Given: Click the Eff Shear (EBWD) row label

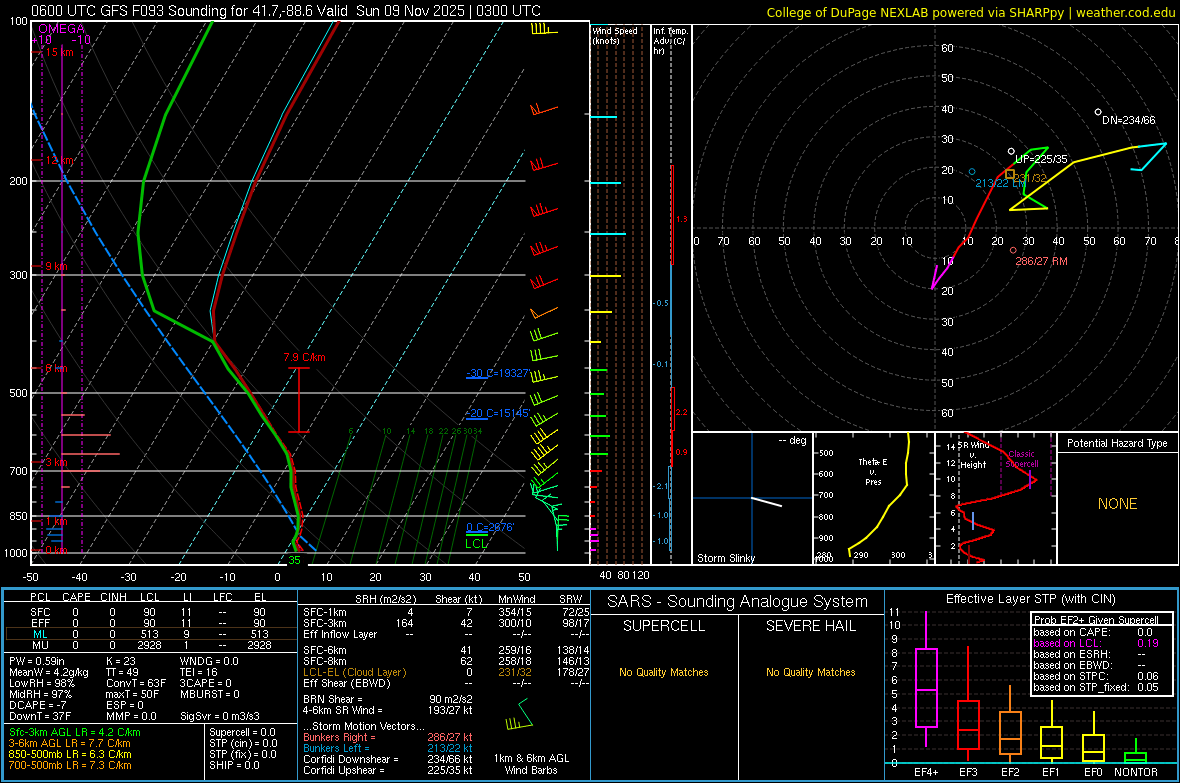Looking at the screenshot, I should point(347,683).
